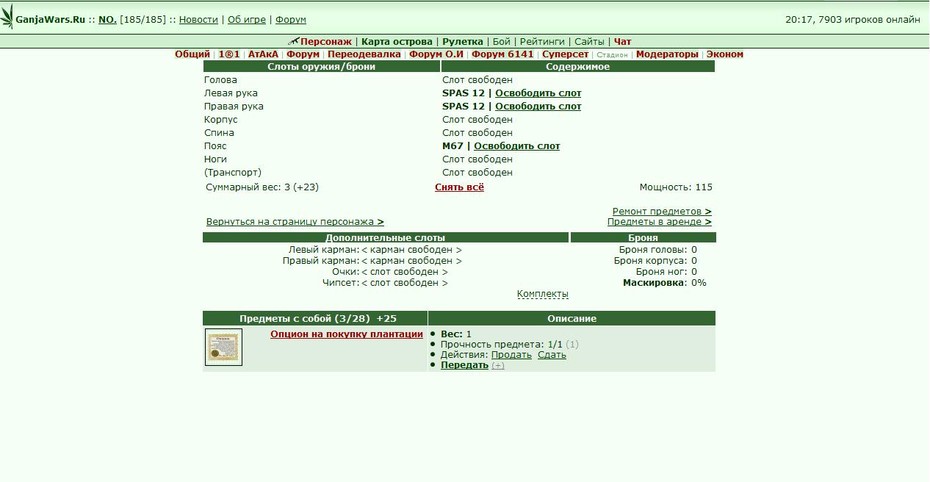Open the Бой menu item
The image size is (930, 482).
(x=501, y=42)
